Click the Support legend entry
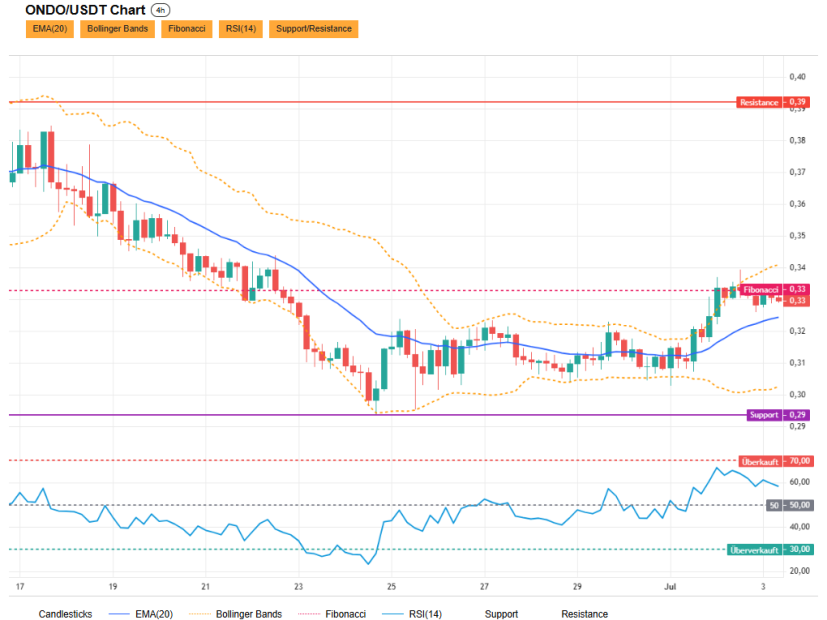The height and width of the screenshot is (620, 827). [x=501, y=614]
